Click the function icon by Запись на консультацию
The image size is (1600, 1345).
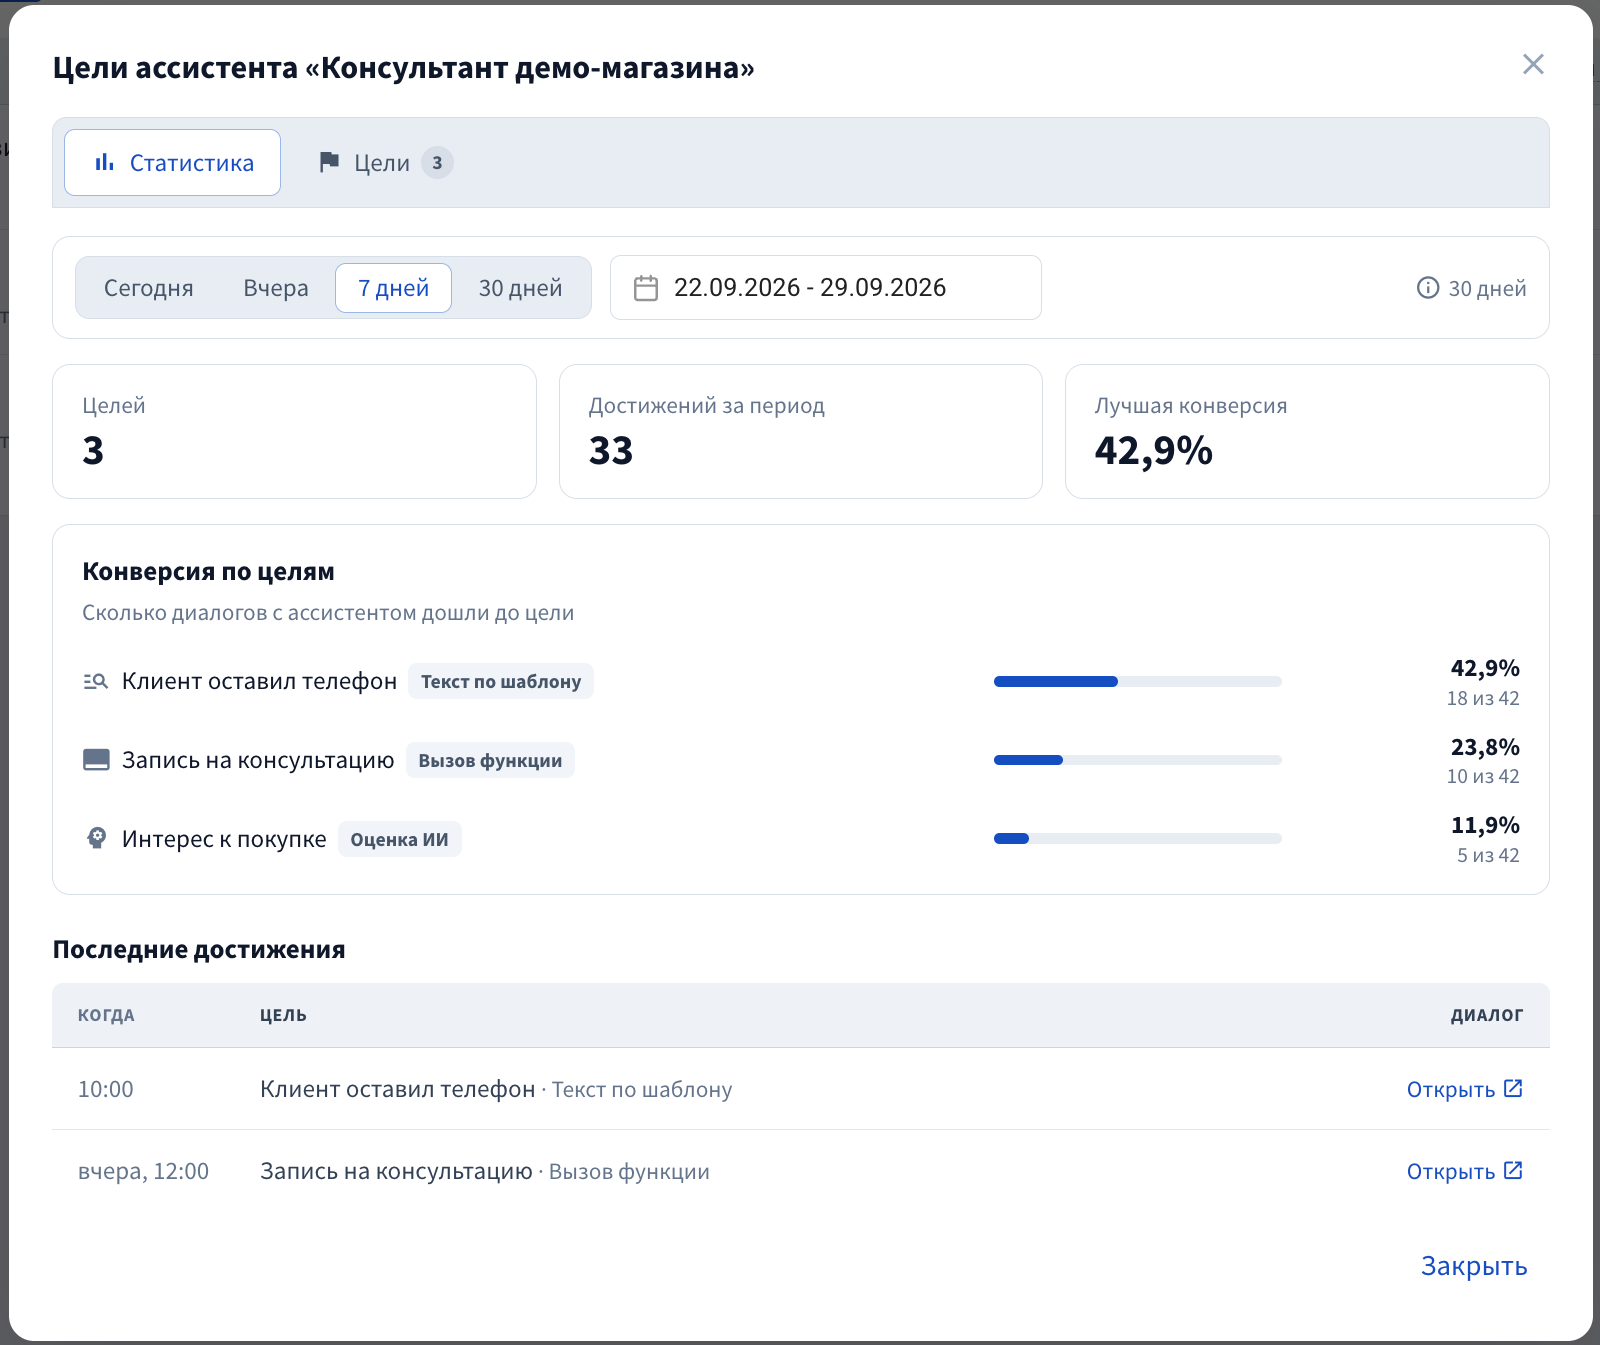(96, 760)
